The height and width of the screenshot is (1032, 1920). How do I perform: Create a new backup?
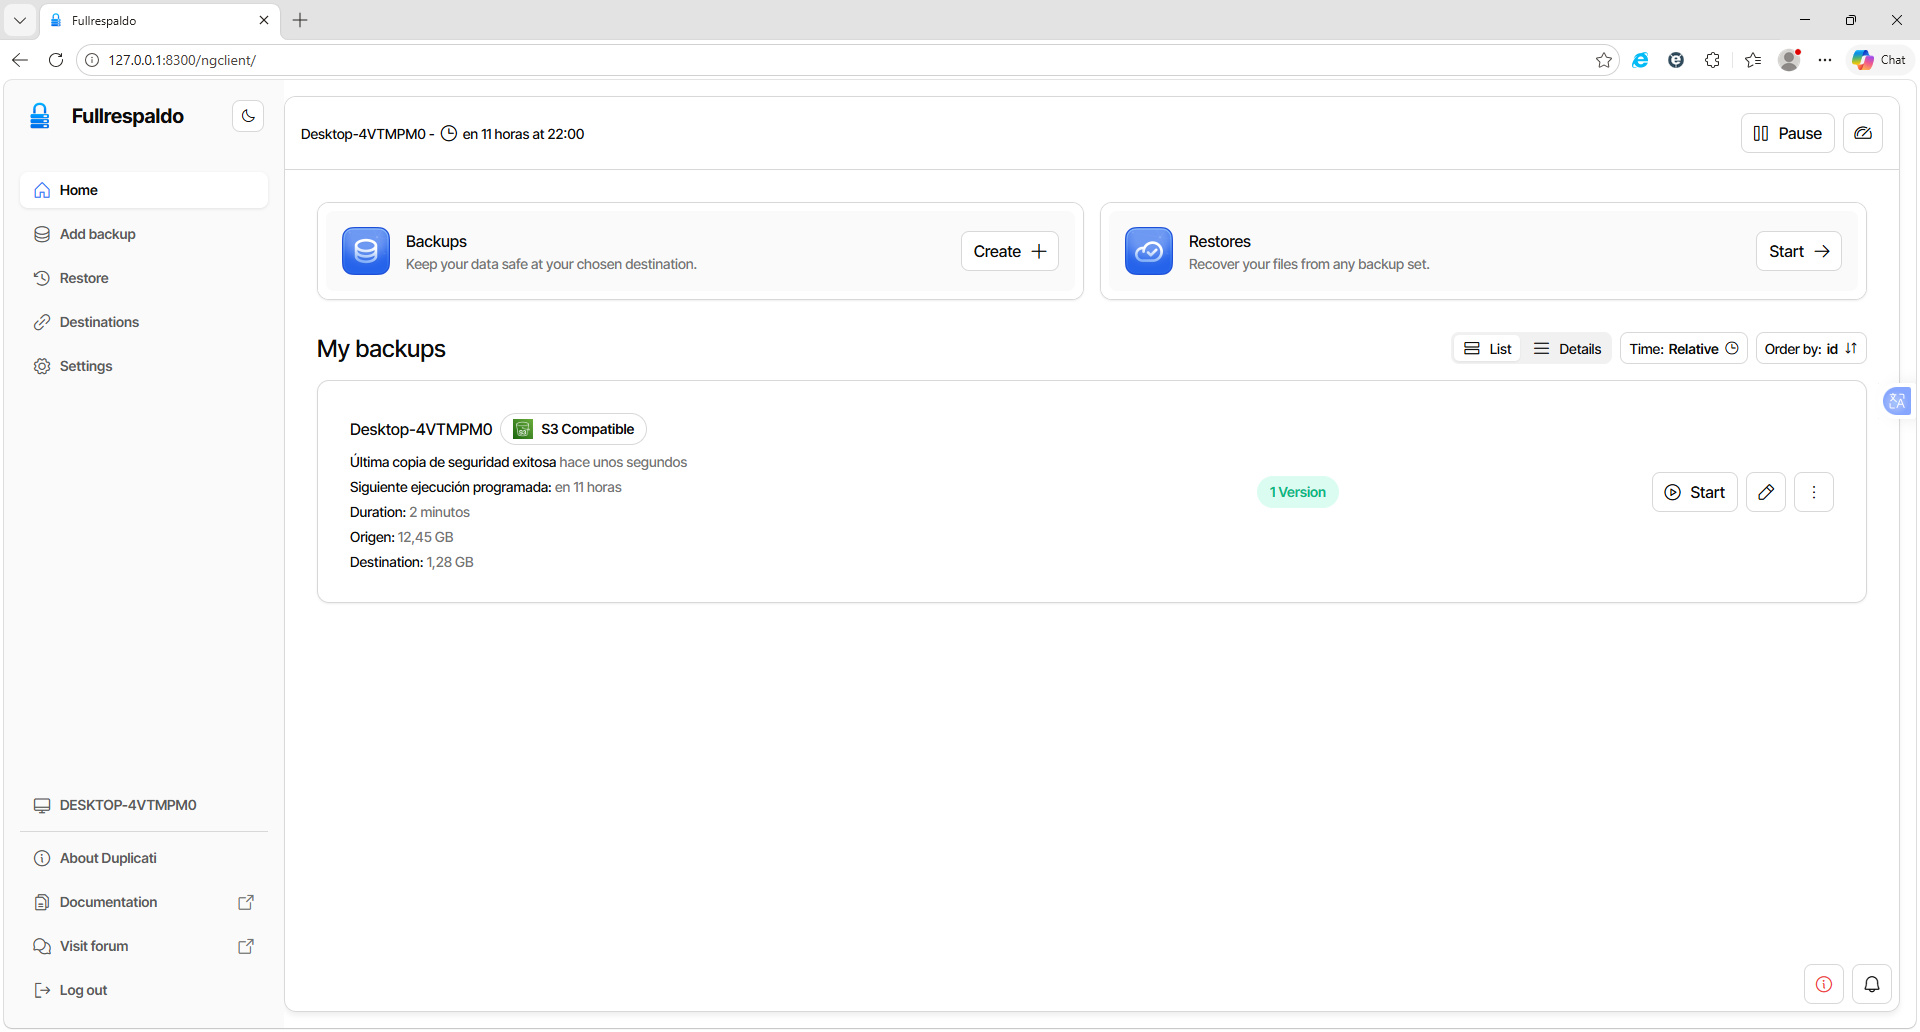coord(1010,251)
